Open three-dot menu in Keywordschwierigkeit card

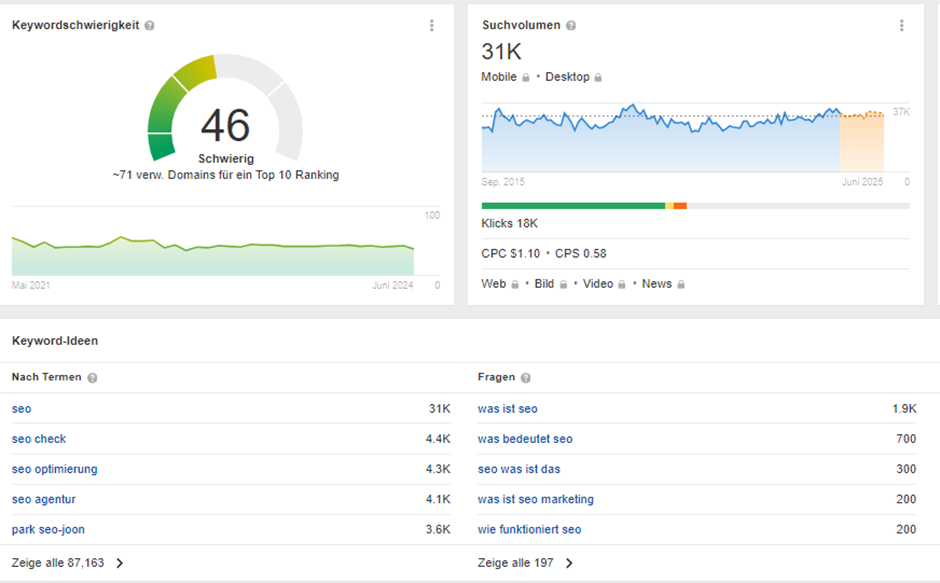tap(431, 26)
